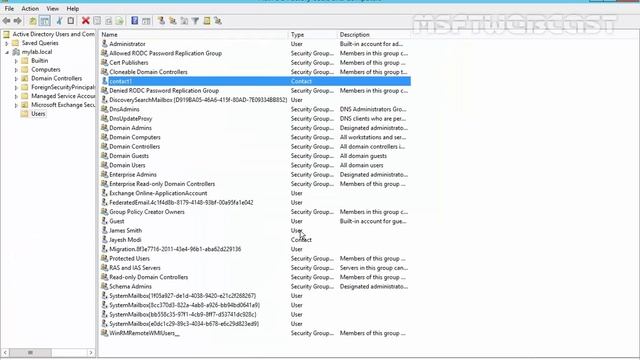Expand the Saved Queries node
Screen dimensions: 640x360
pyautogui.click(x=7, y=43)
